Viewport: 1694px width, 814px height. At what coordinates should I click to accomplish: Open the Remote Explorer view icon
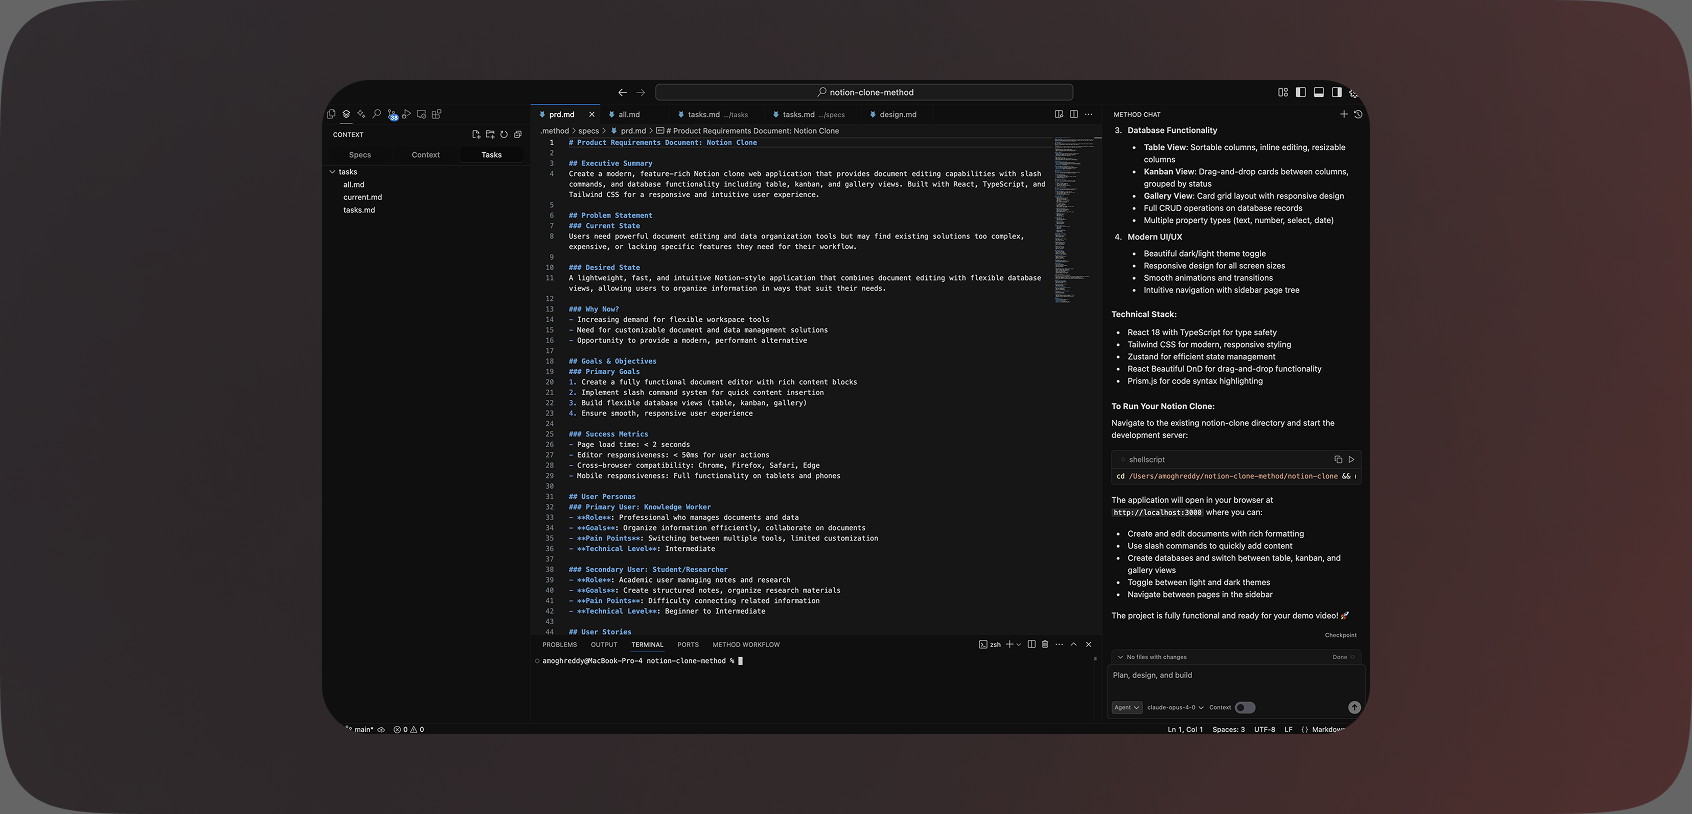coord(421,114)
